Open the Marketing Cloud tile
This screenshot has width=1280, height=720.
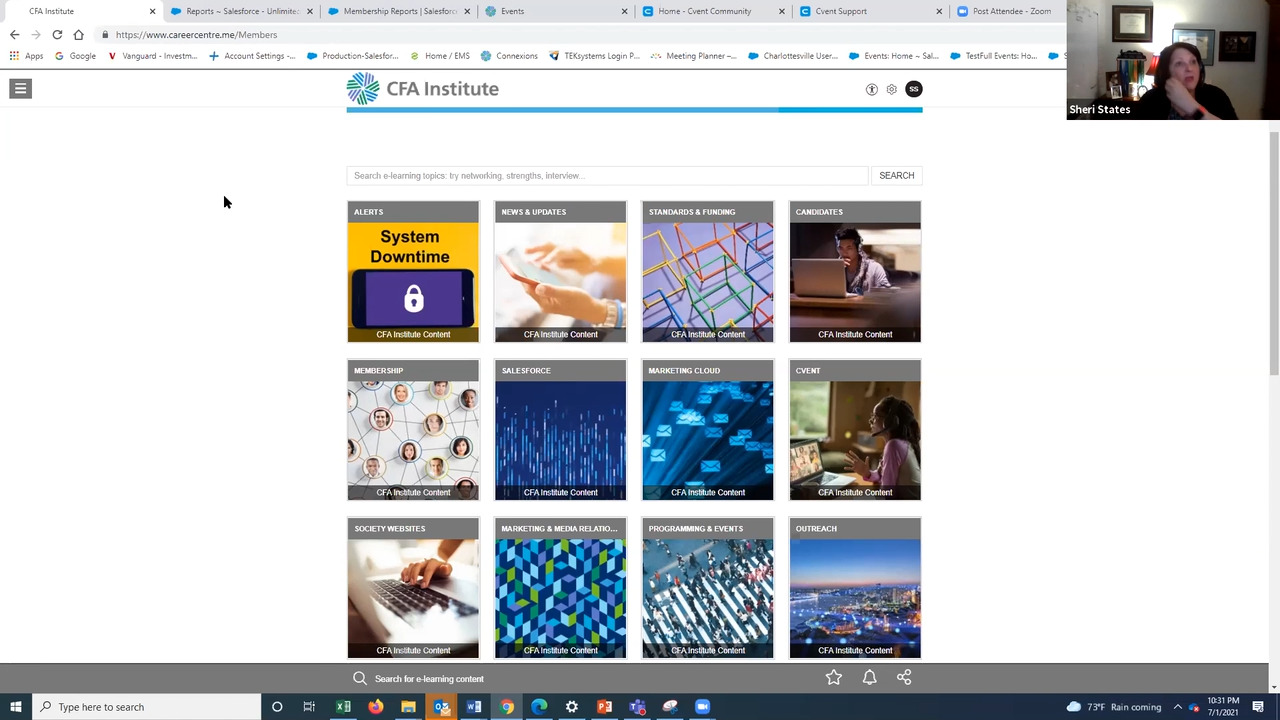click(x=708, y=430)
